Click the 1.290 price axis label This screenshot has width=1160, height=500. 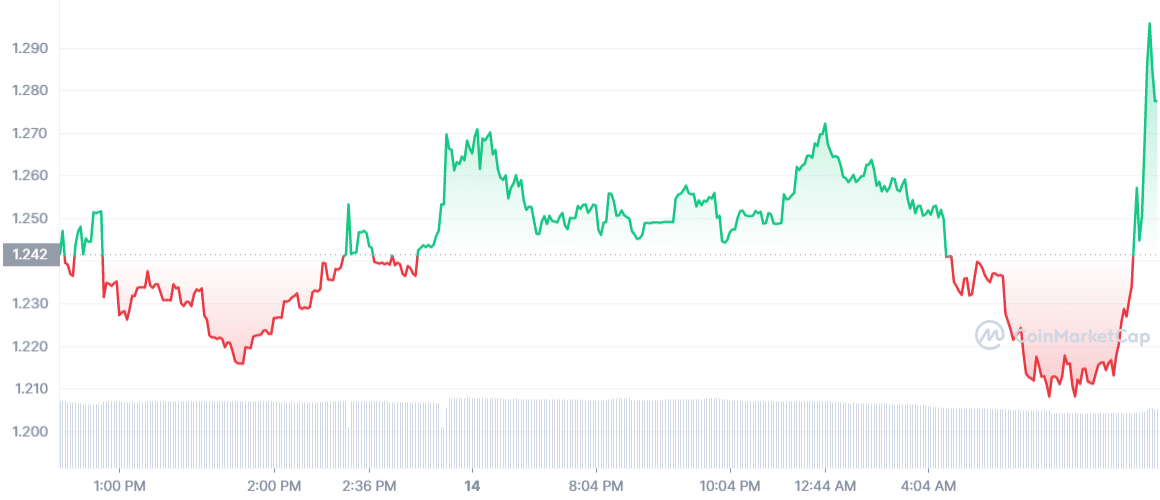(x=30, y=49)
